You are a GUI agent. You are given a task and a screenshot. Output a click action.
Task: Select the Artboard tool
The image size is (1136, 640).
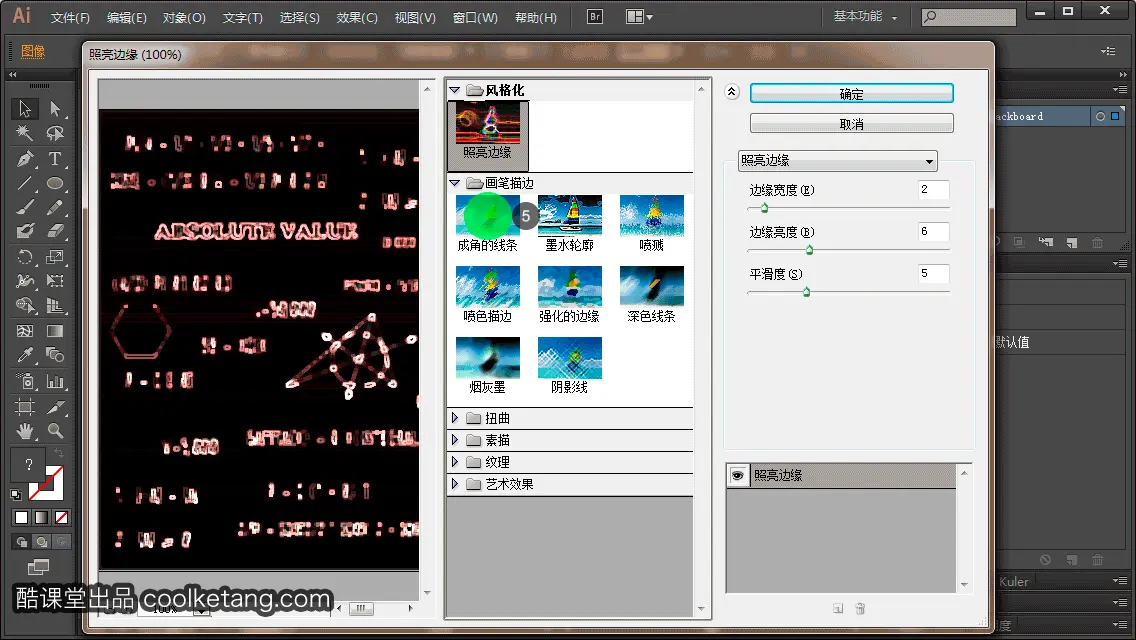click(25, 406)
